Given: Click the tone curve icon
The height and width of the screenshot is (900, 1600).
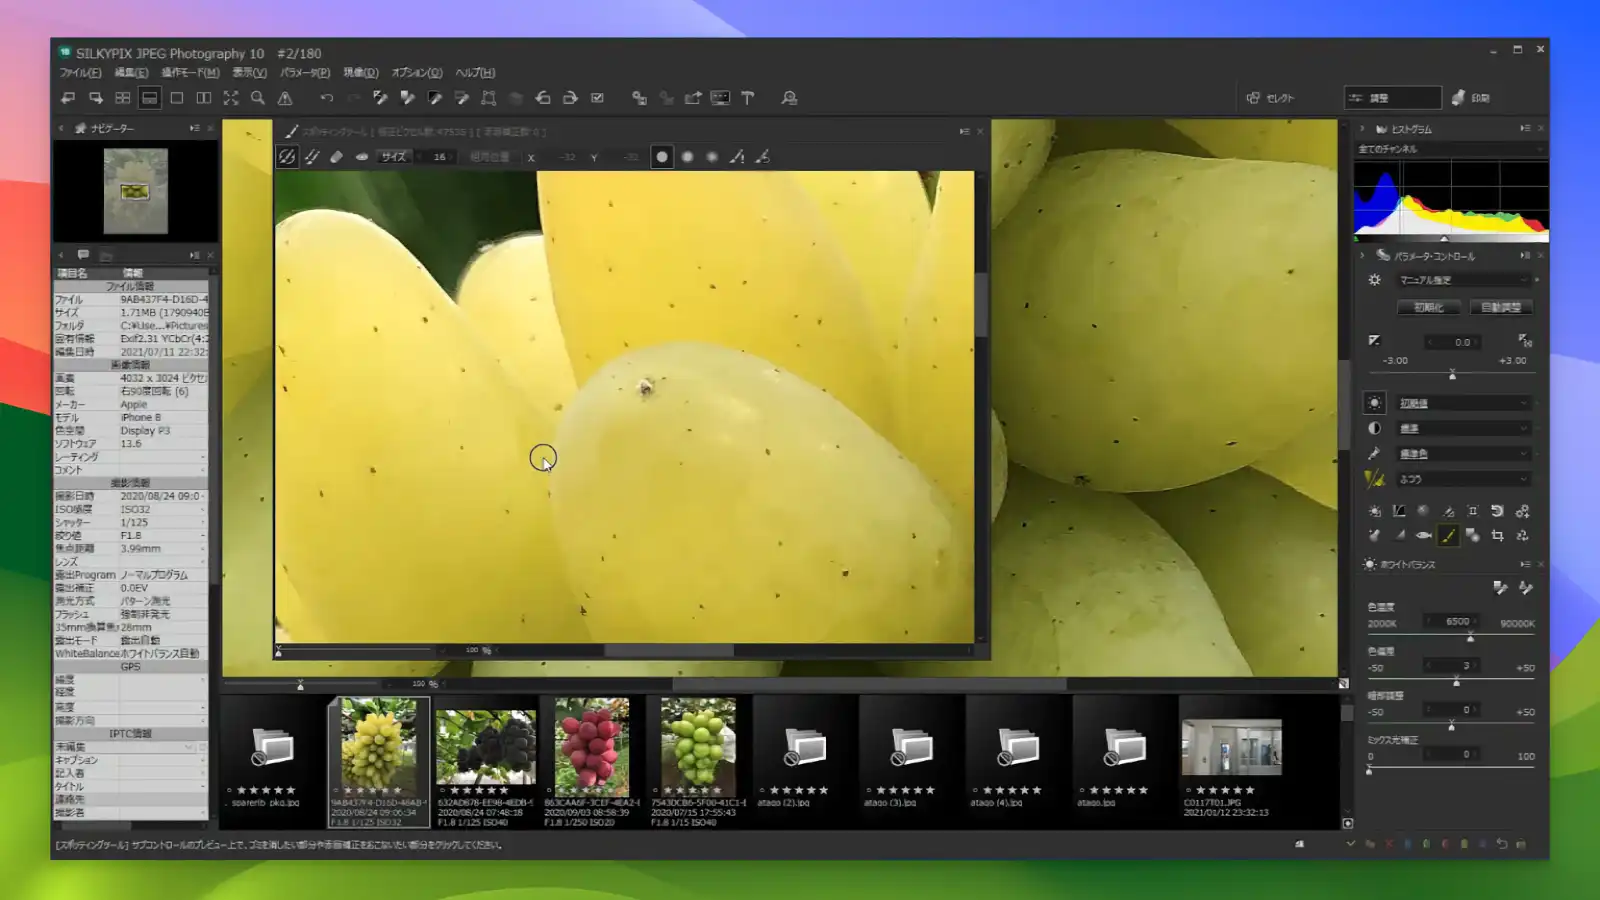Looking at the screenshot, I should [1399, 511].
